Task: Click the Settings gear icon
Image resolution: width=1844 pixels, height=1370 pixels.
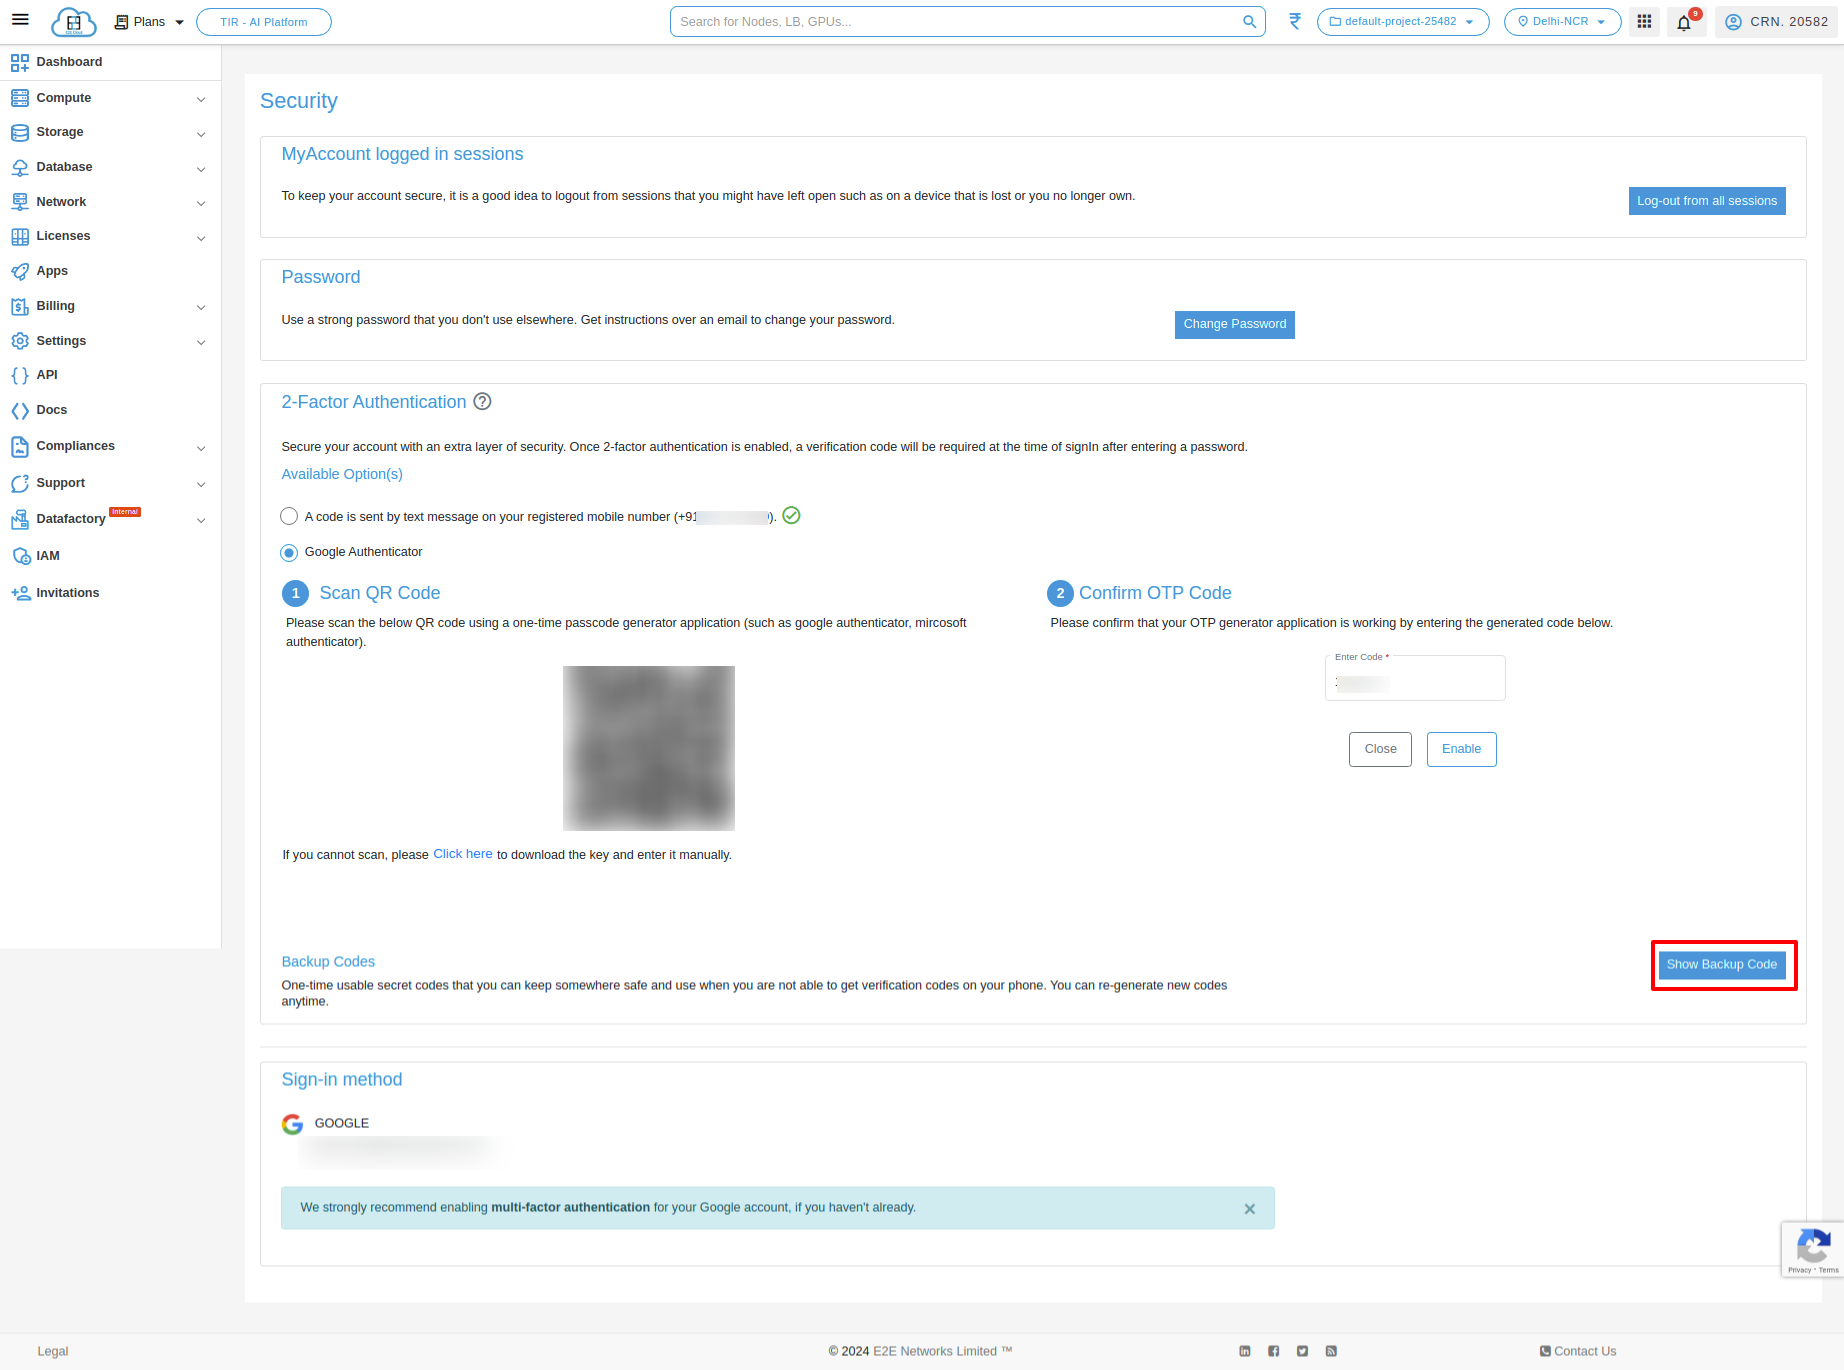Action: click(x=20, y=341)
